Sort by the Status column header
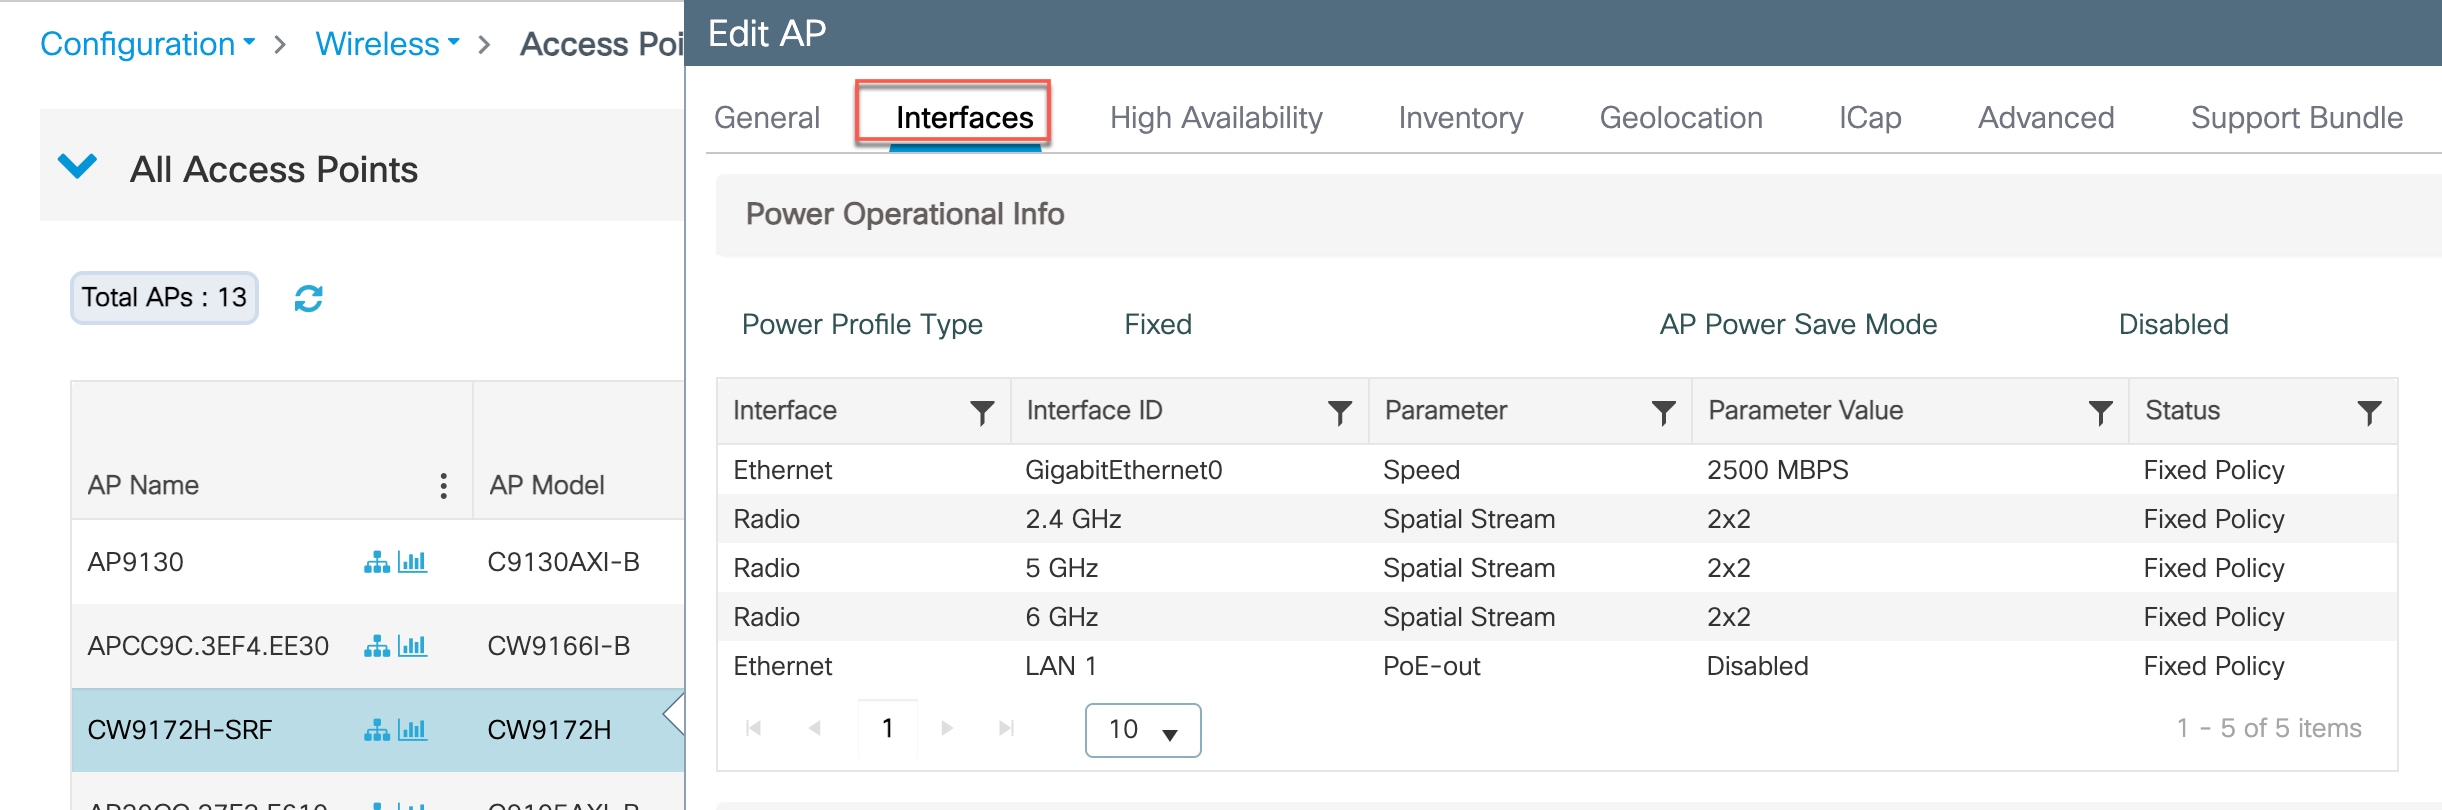 tap(2182, 410)
